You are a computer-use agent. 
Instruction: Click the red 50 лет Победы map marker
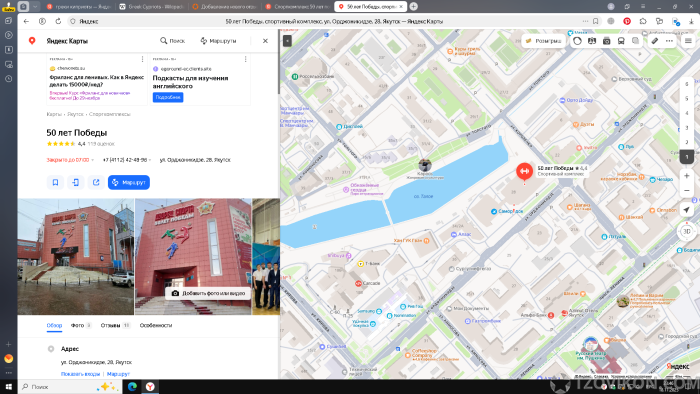(524, 172)
